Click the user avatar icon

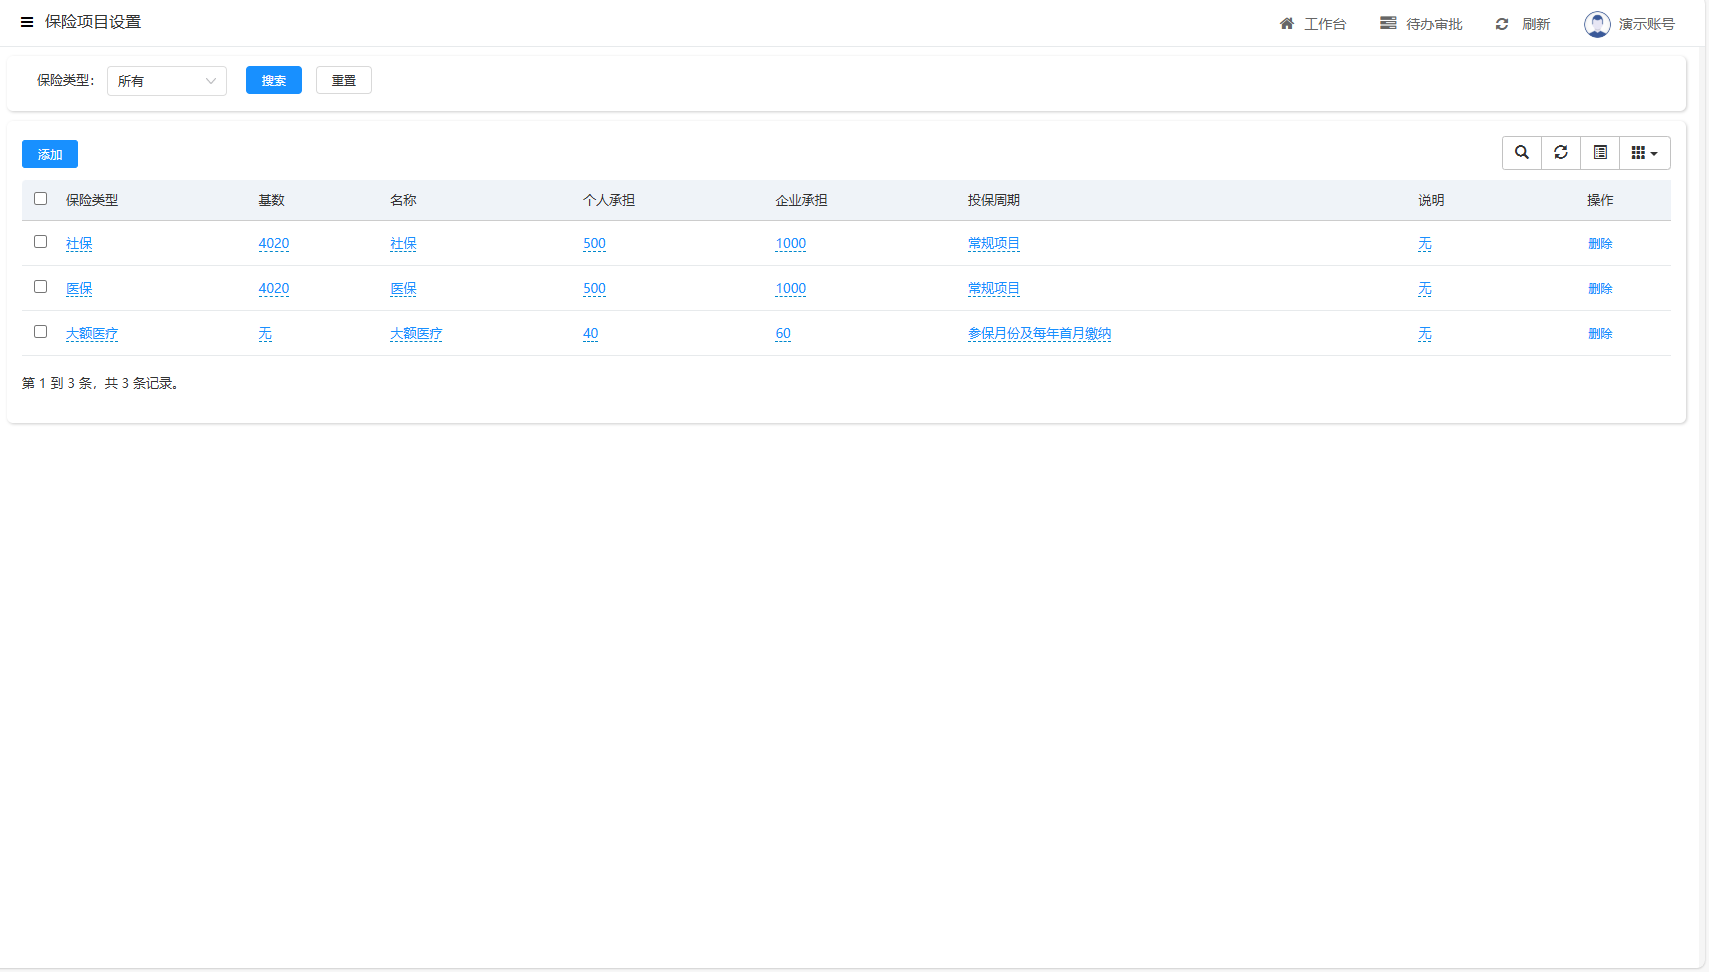pos(1597,24)
